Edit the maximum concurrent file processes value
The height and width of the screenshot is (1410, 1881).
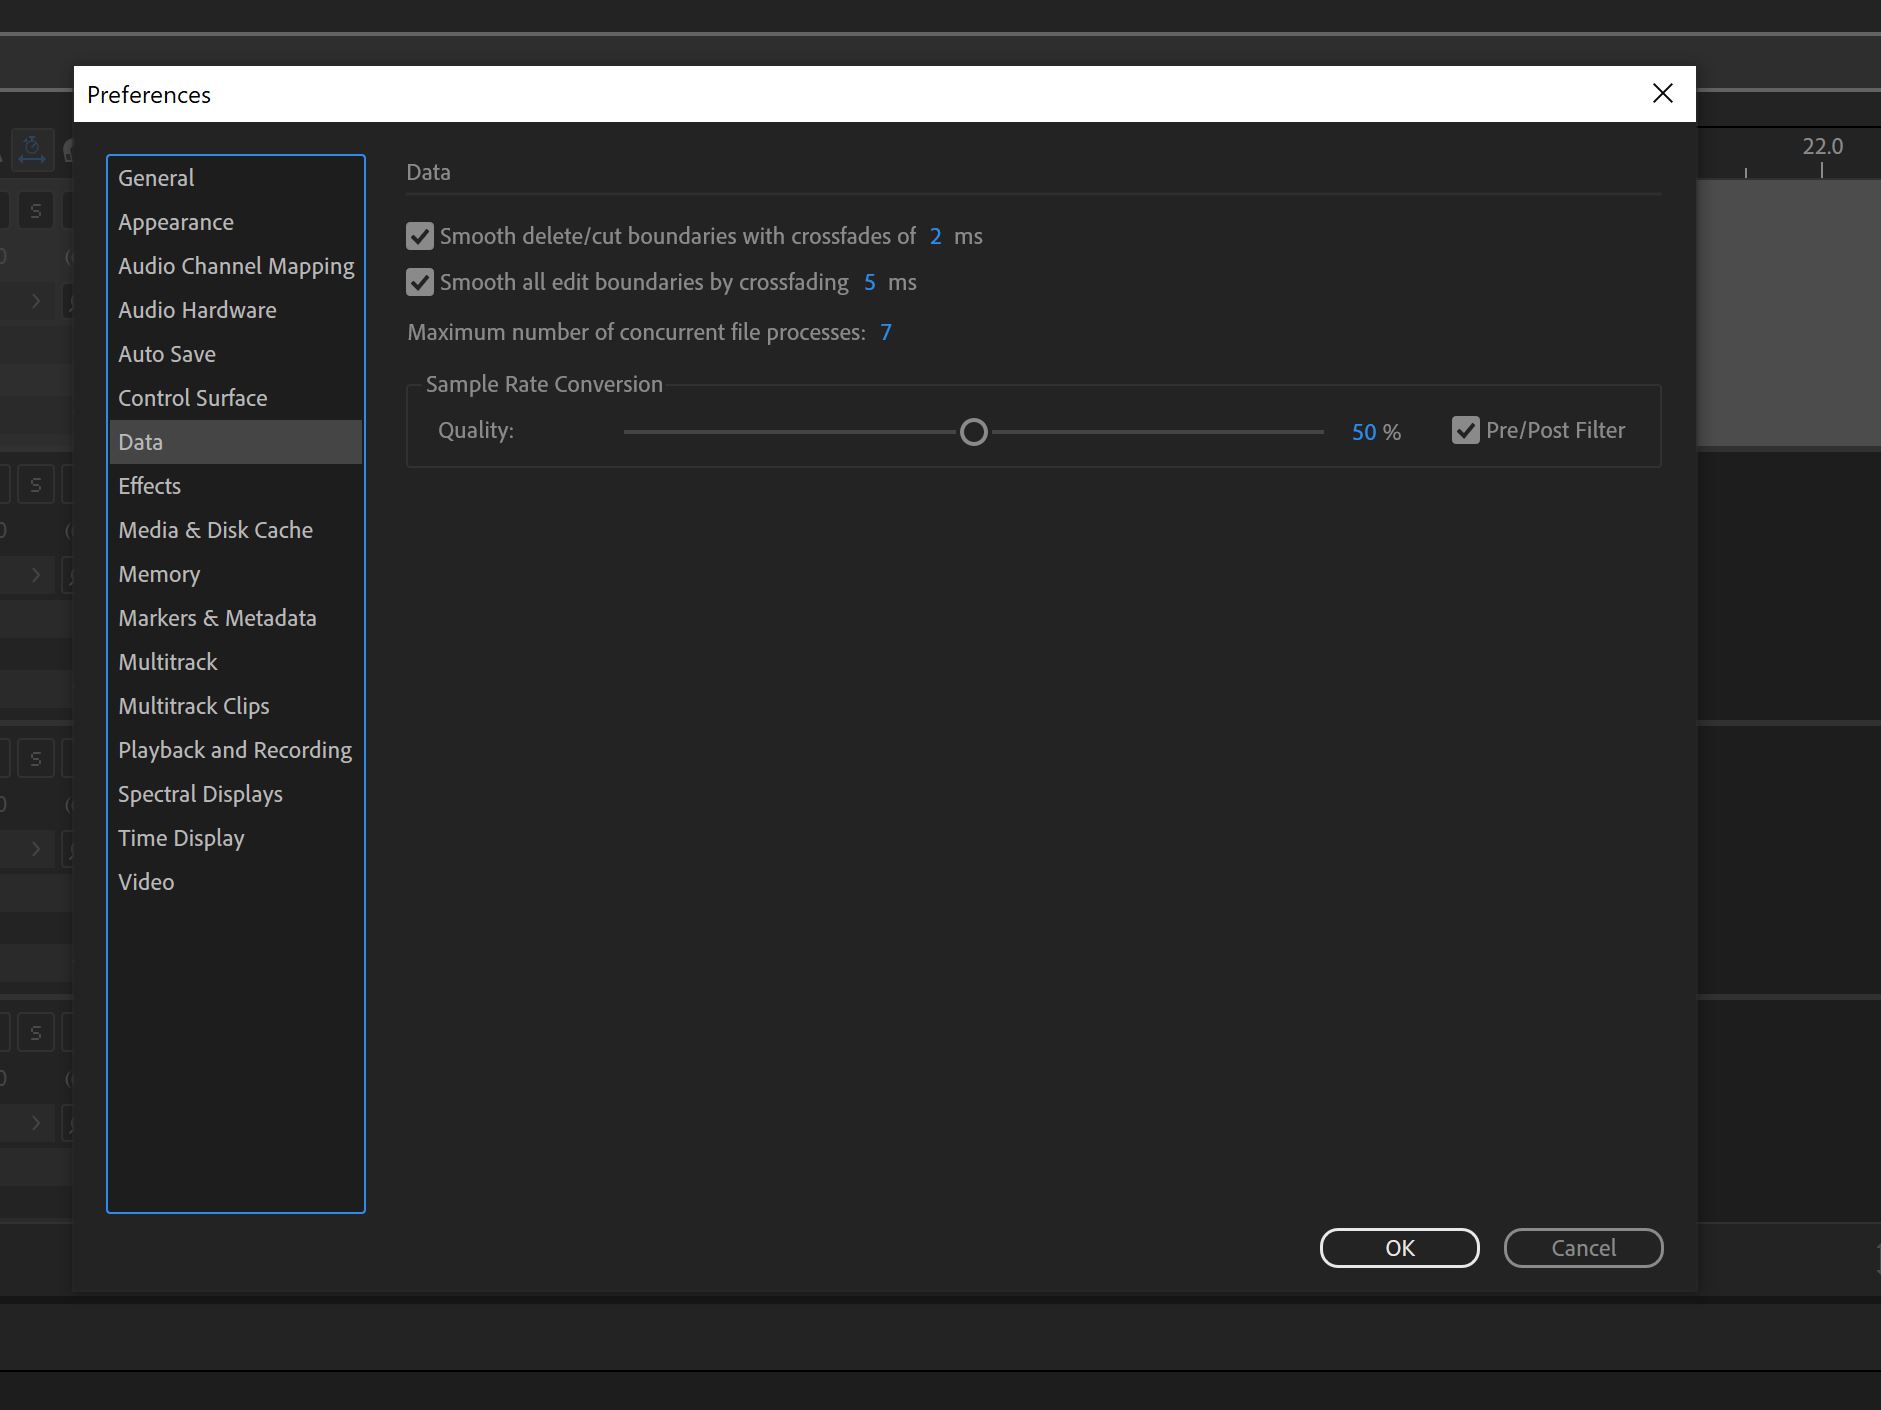point(885,332)
